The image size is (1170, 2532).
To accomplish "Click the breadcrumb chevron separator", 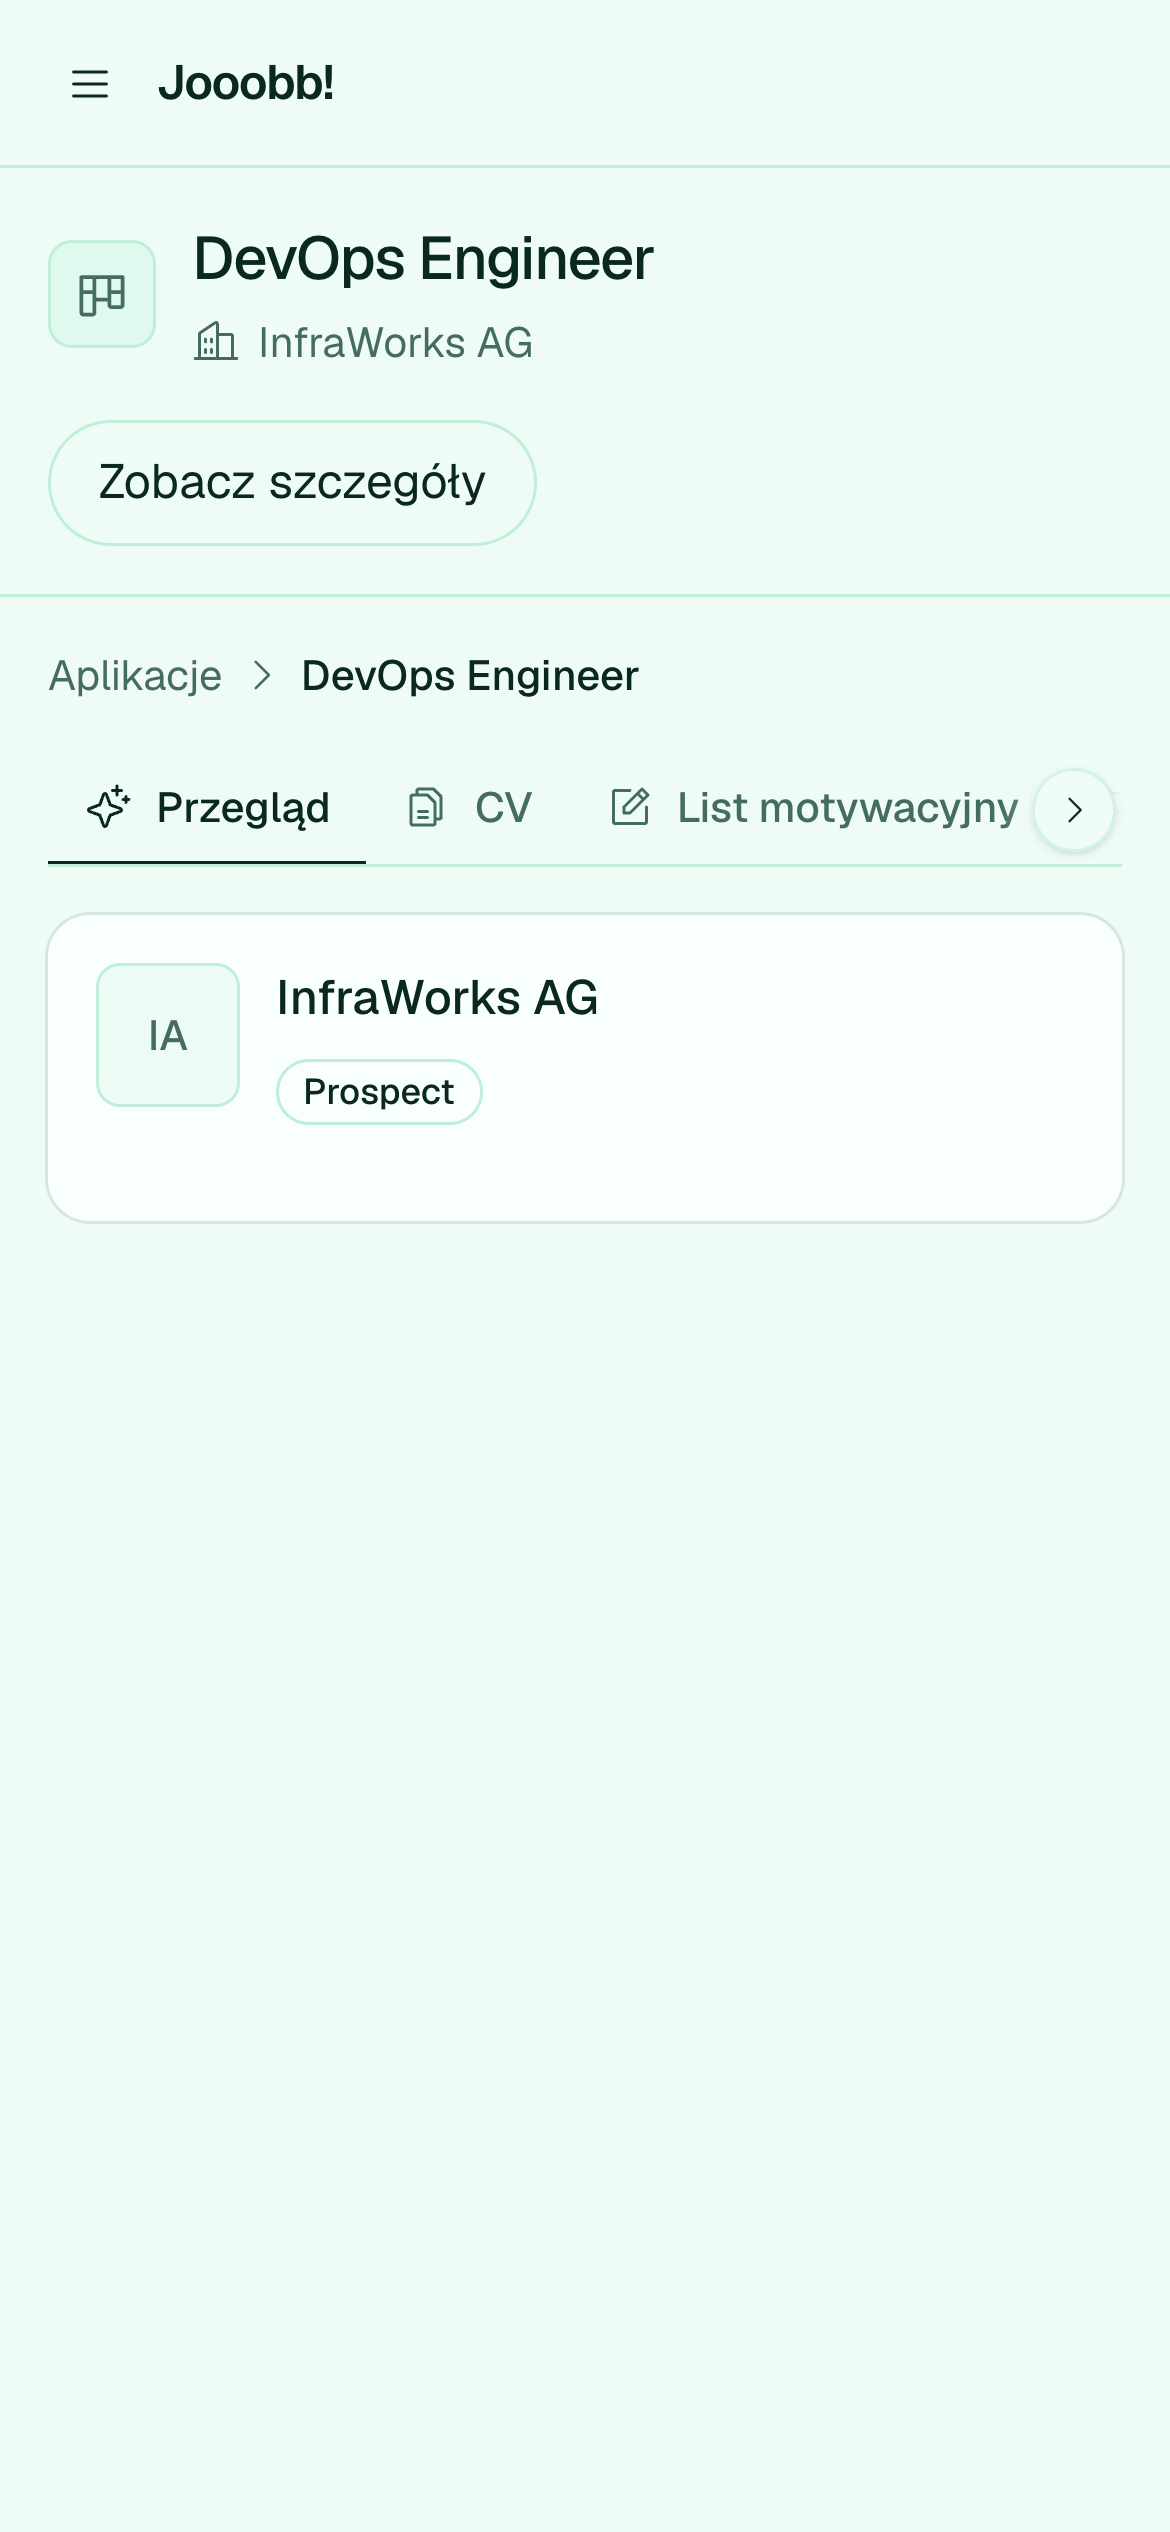I will pyautogui.click(x=262, y=676).
